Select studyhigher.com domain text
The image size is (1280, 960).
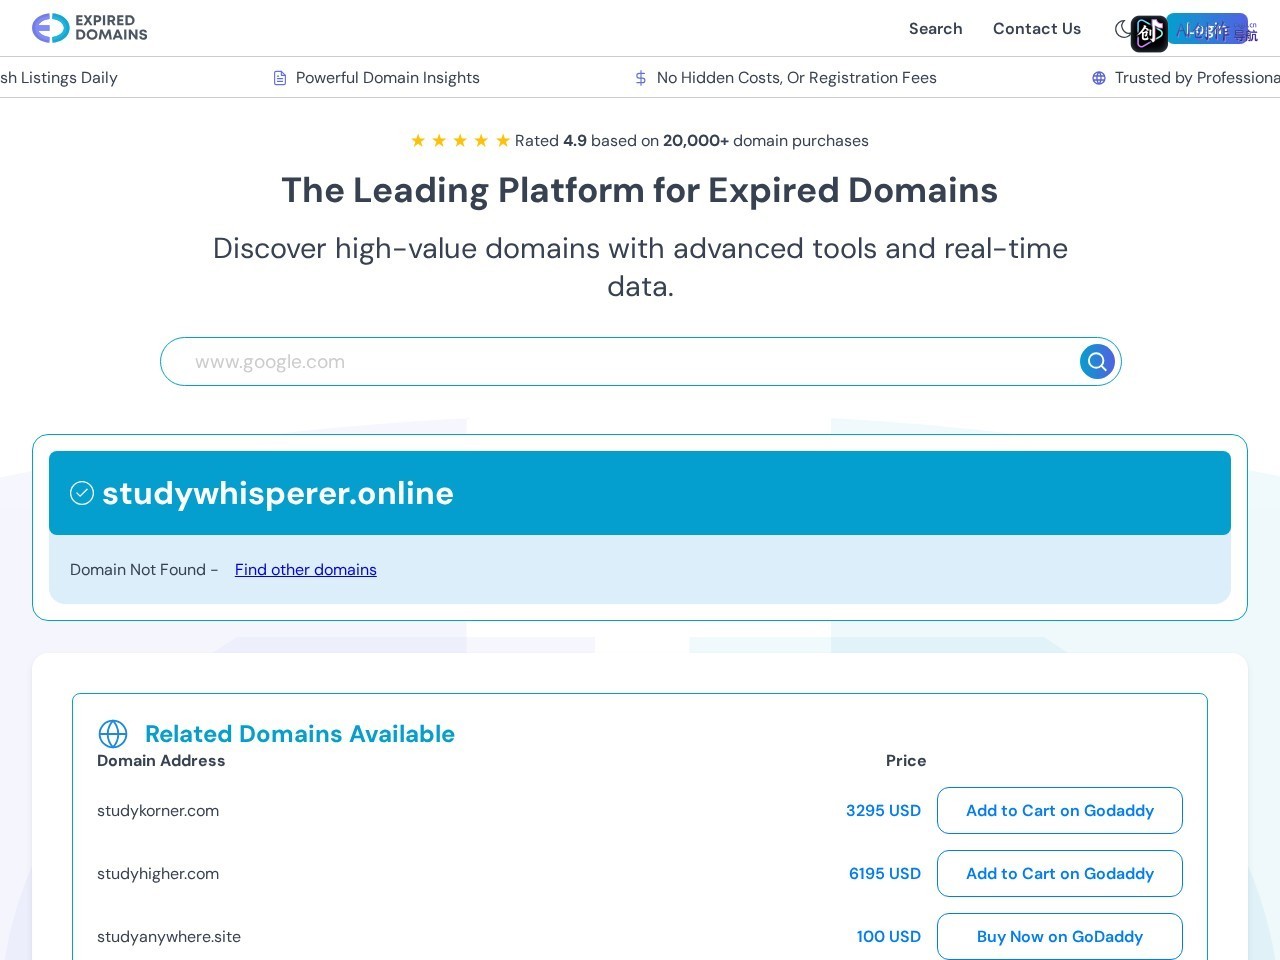click(x=158, y=874)
